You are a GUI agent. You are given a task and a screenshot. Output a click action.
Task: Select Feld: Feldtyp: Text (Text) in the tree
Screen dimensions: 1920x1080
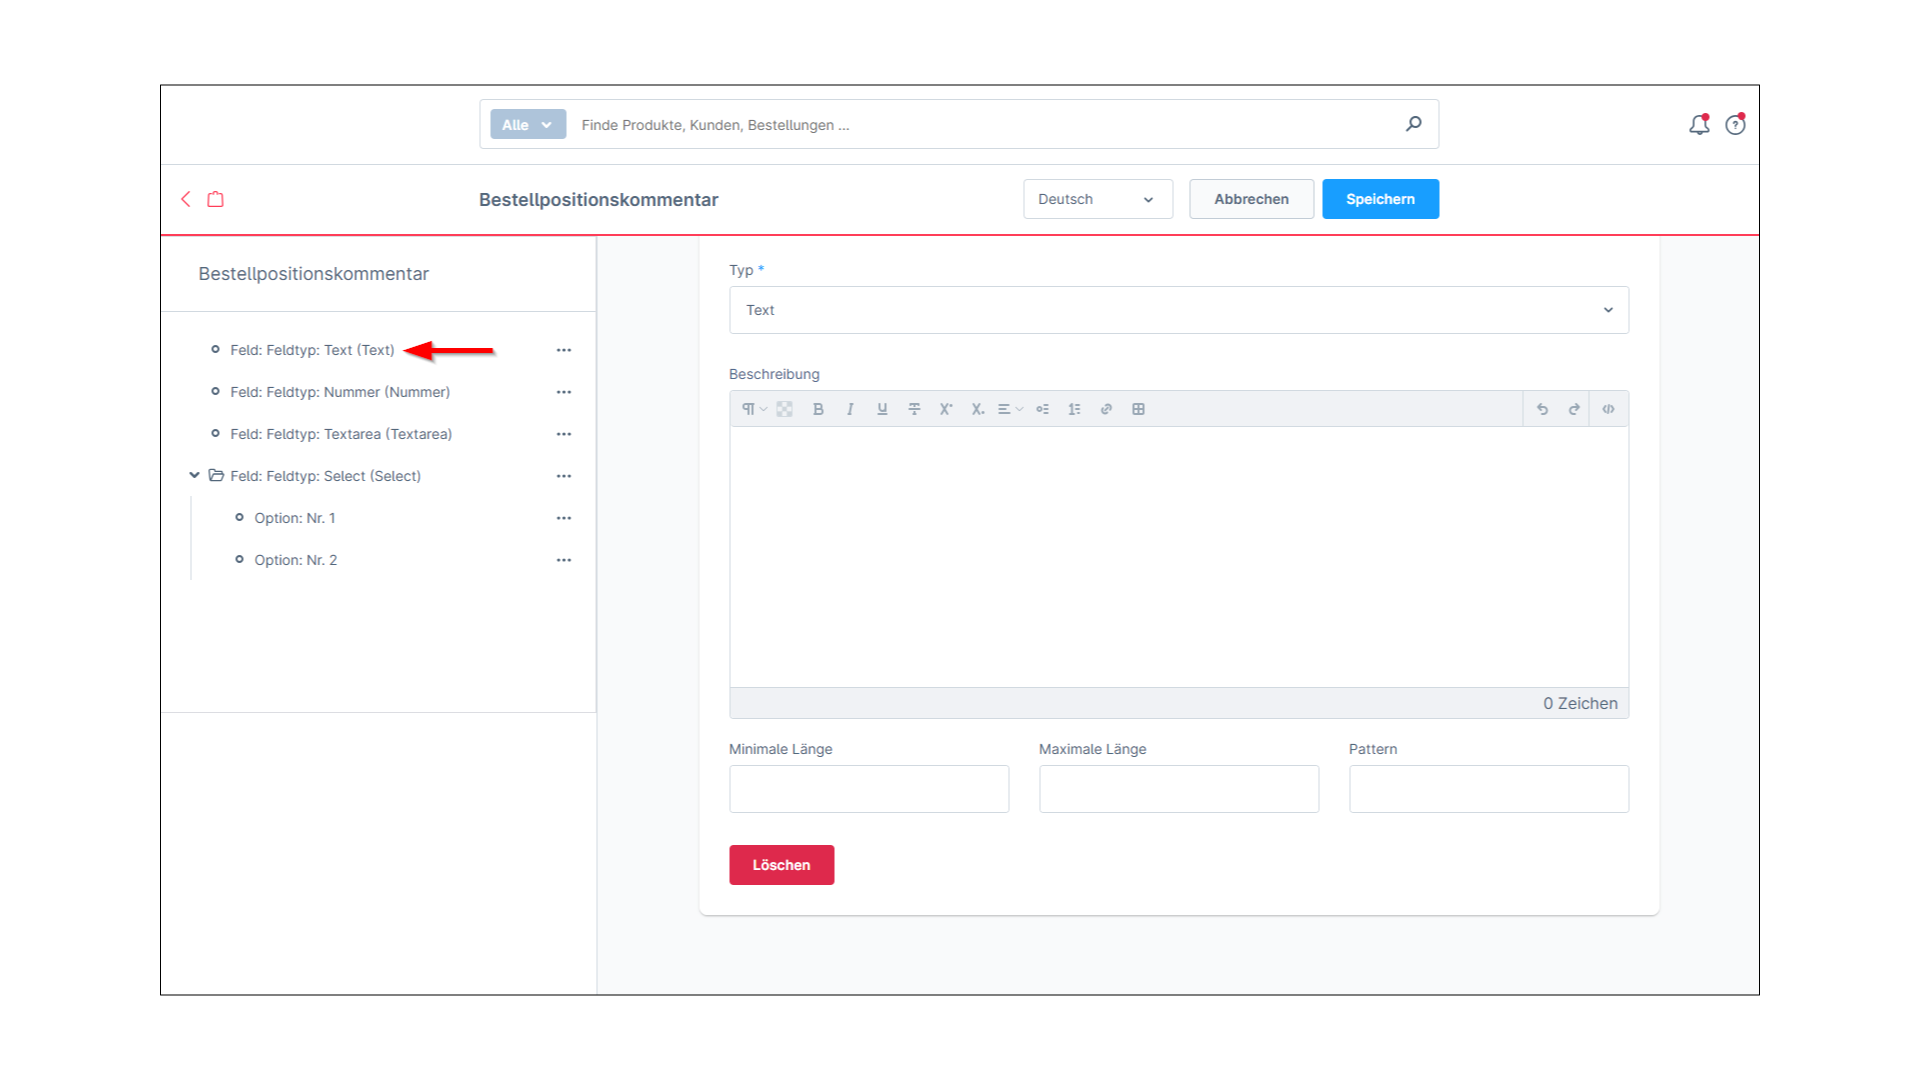point(312,350)
